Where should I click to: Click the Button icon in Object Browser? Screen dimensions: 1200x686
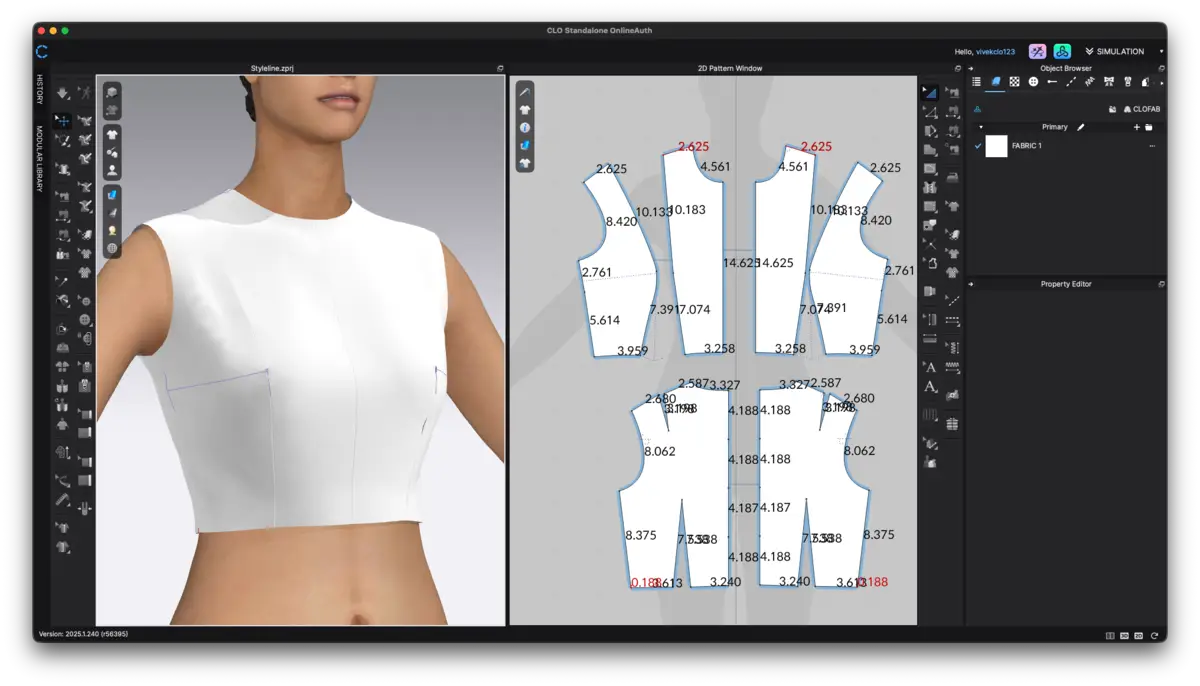1032,81
